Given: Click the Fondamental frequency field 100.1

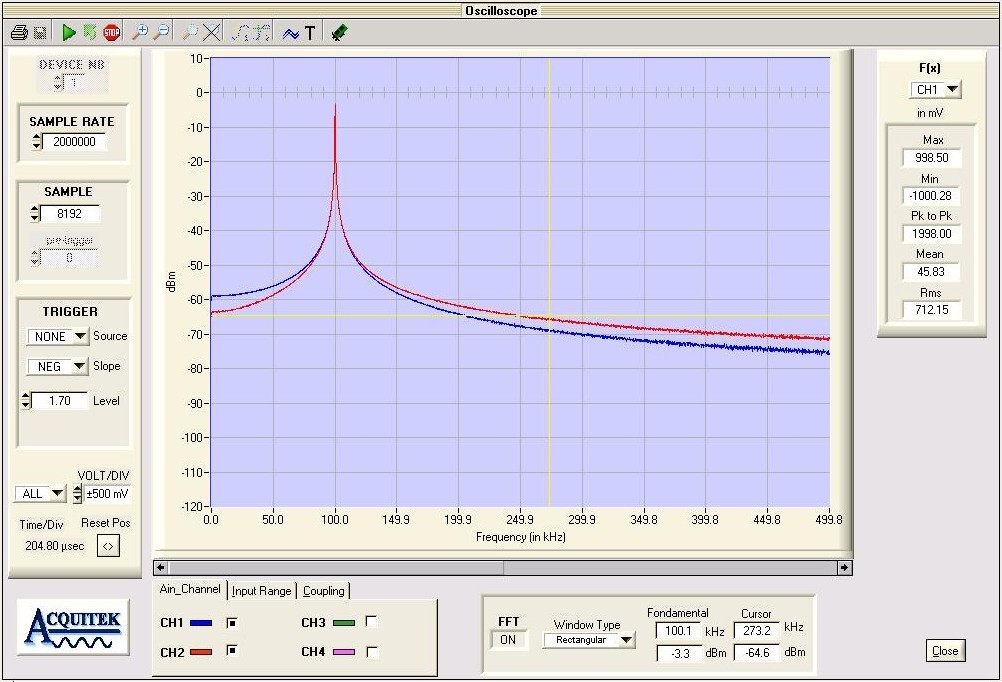Looking at the screenshot, I should (x=678, y=631).
